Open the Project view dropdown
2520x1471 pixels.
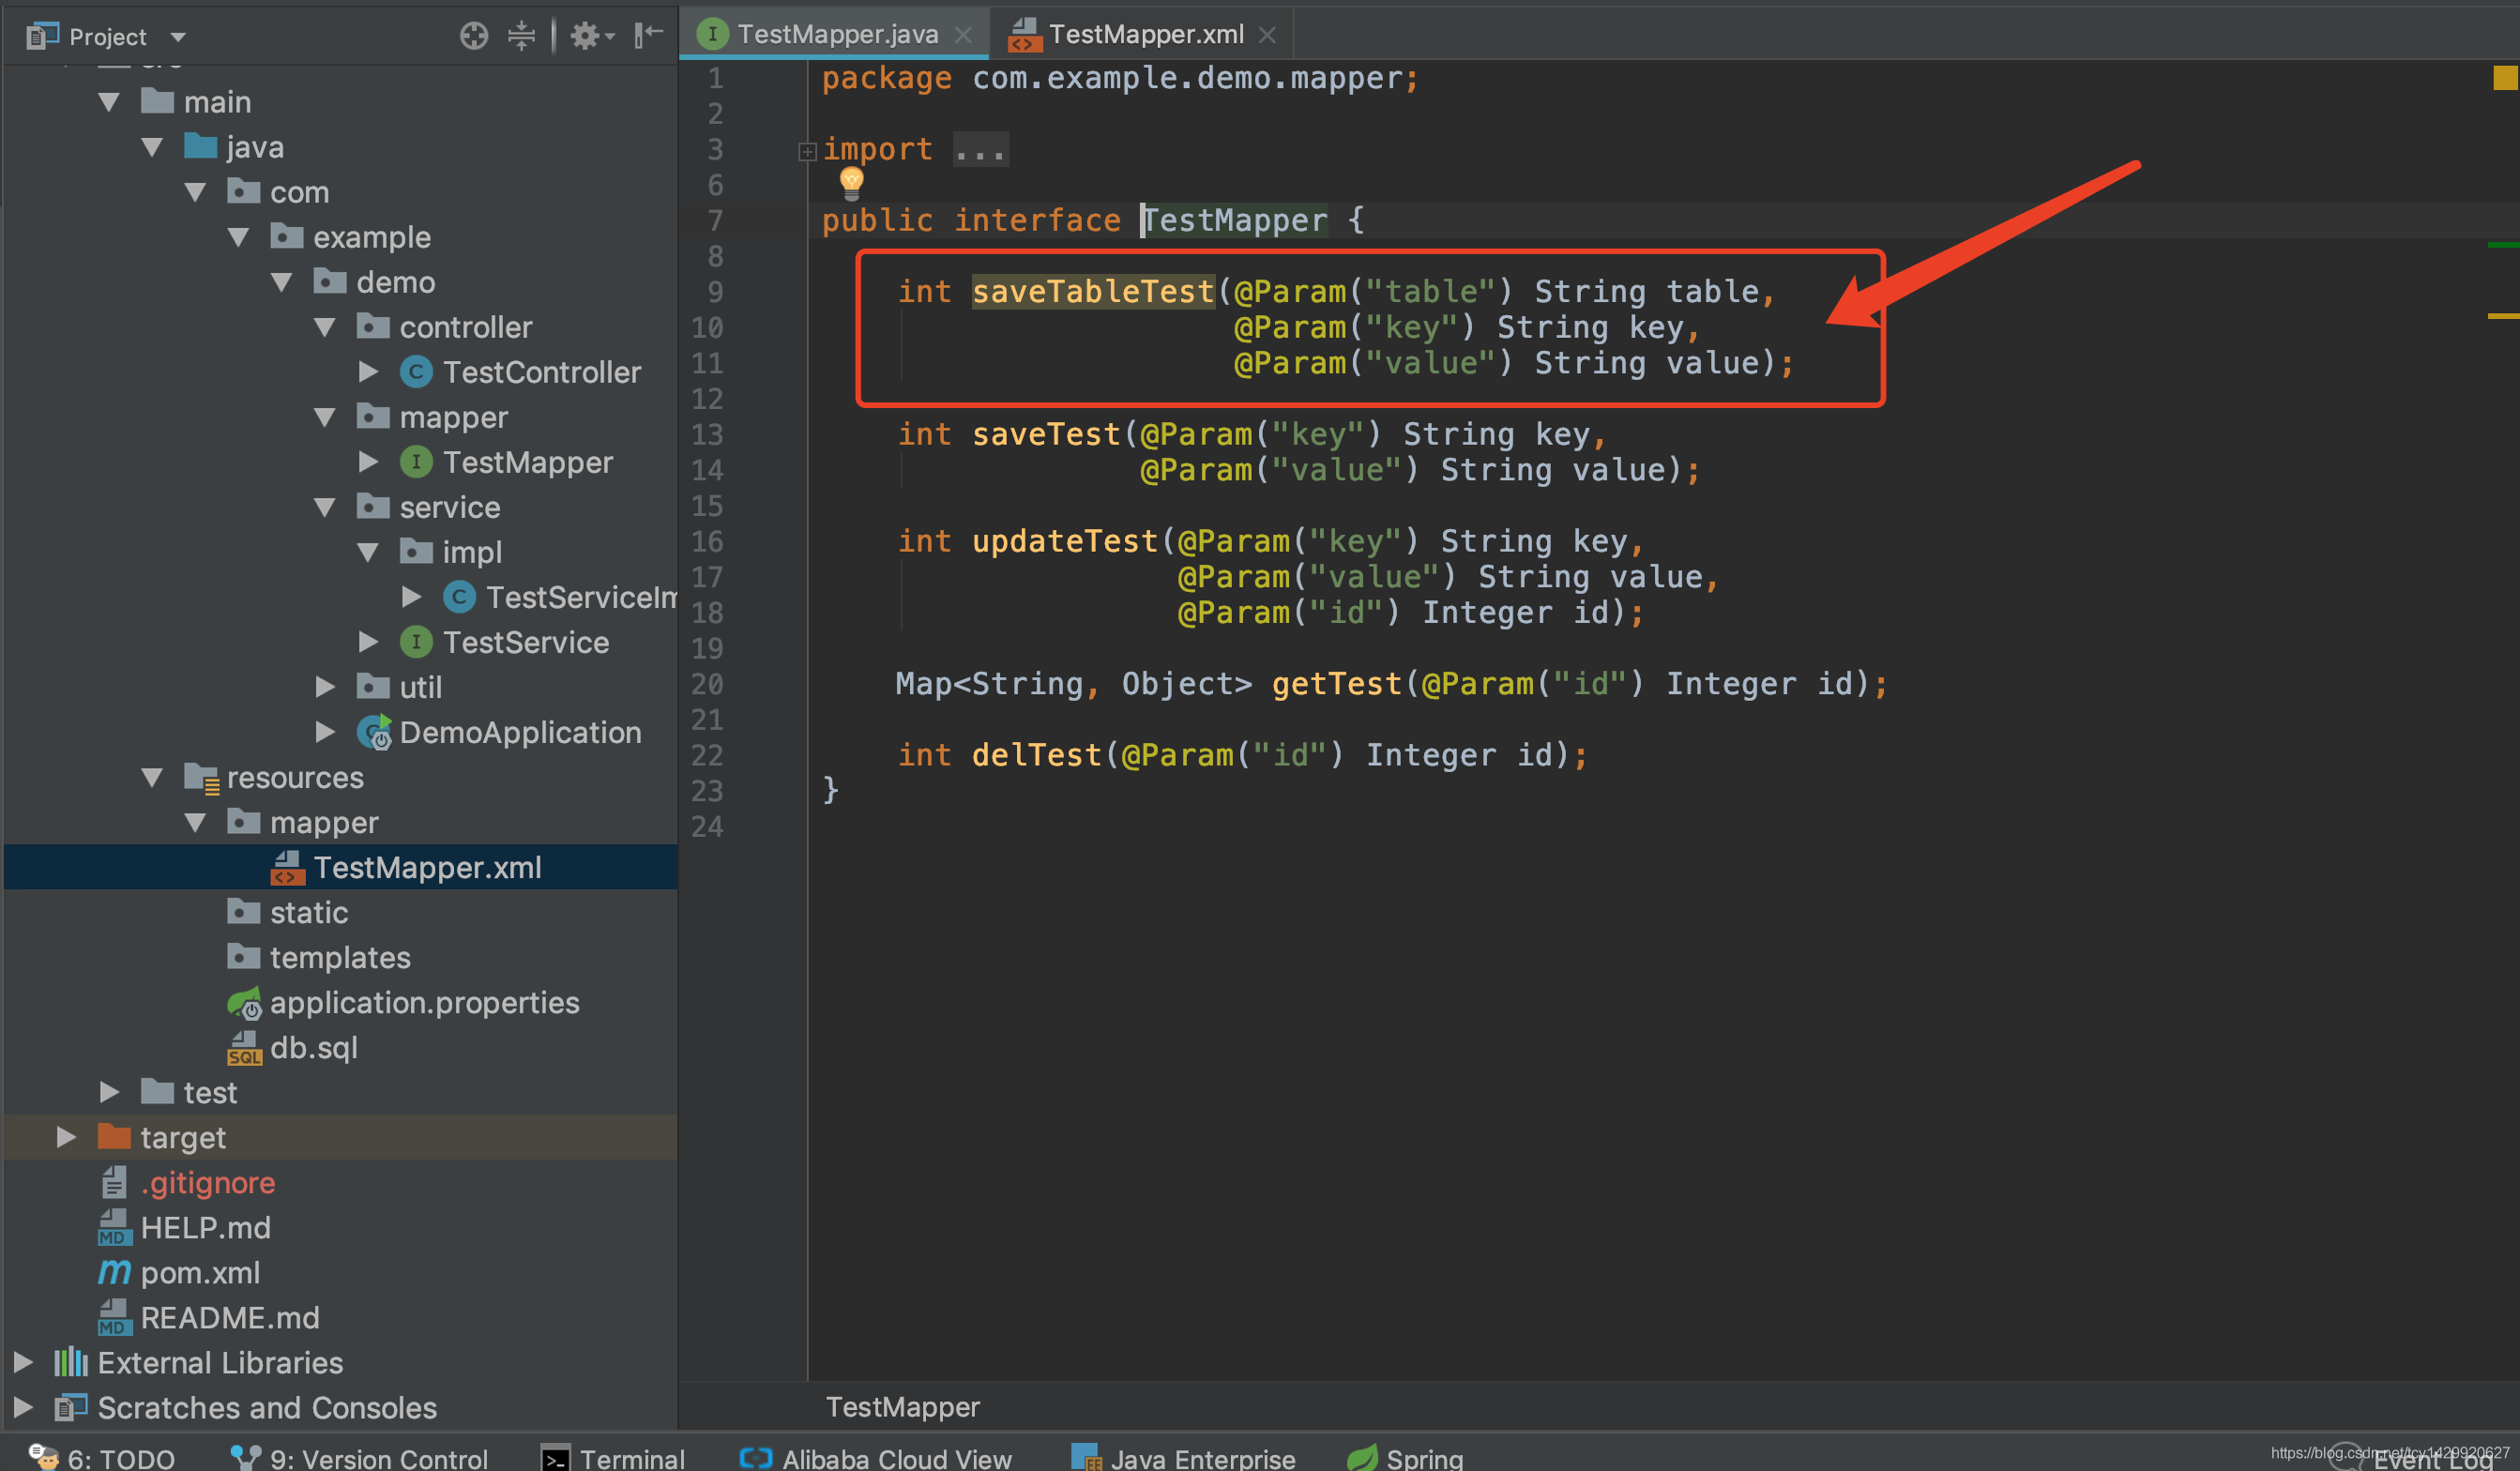pyautogui.click(x=177, y=37)
